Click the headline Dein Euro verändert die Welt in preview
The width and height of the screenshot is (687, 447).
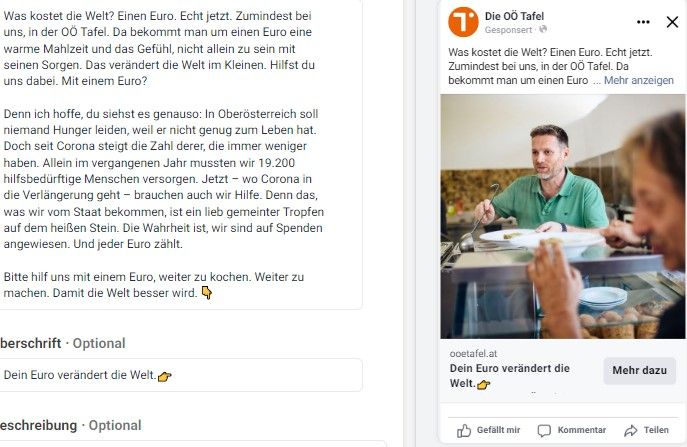coord(510,376)
